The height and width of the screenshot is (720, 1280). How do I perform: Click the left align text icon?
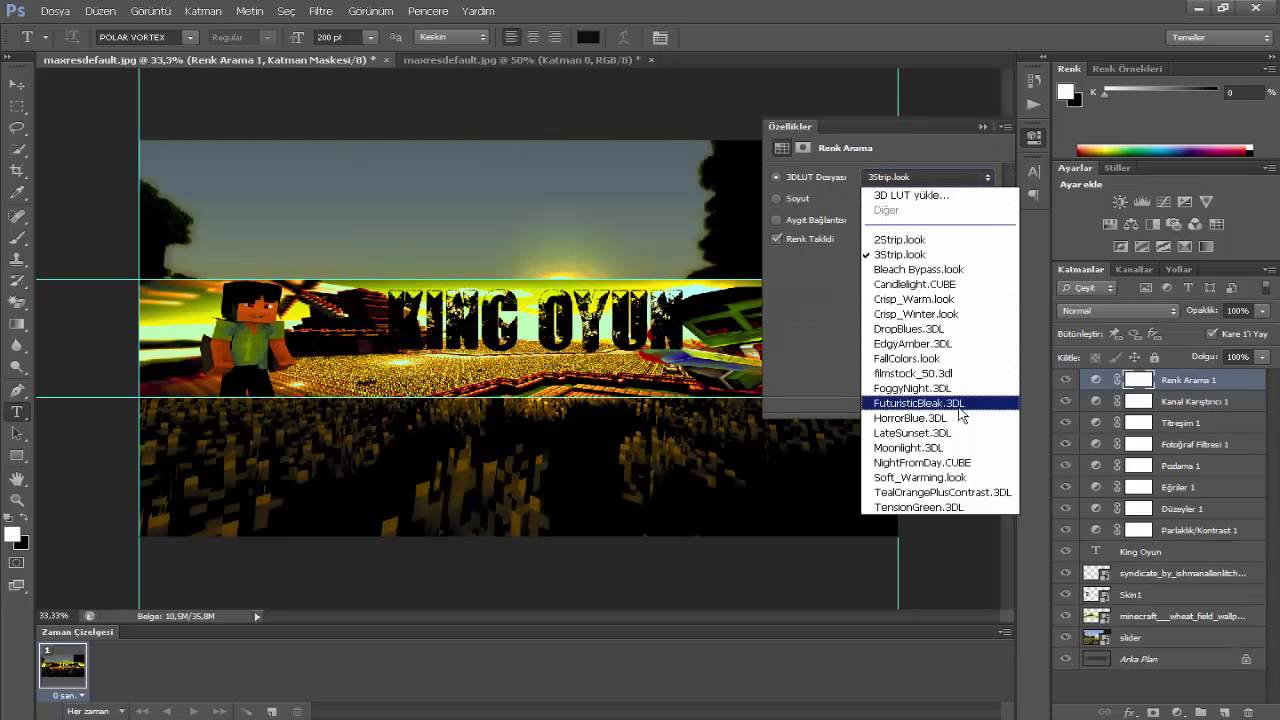(511, 37)
